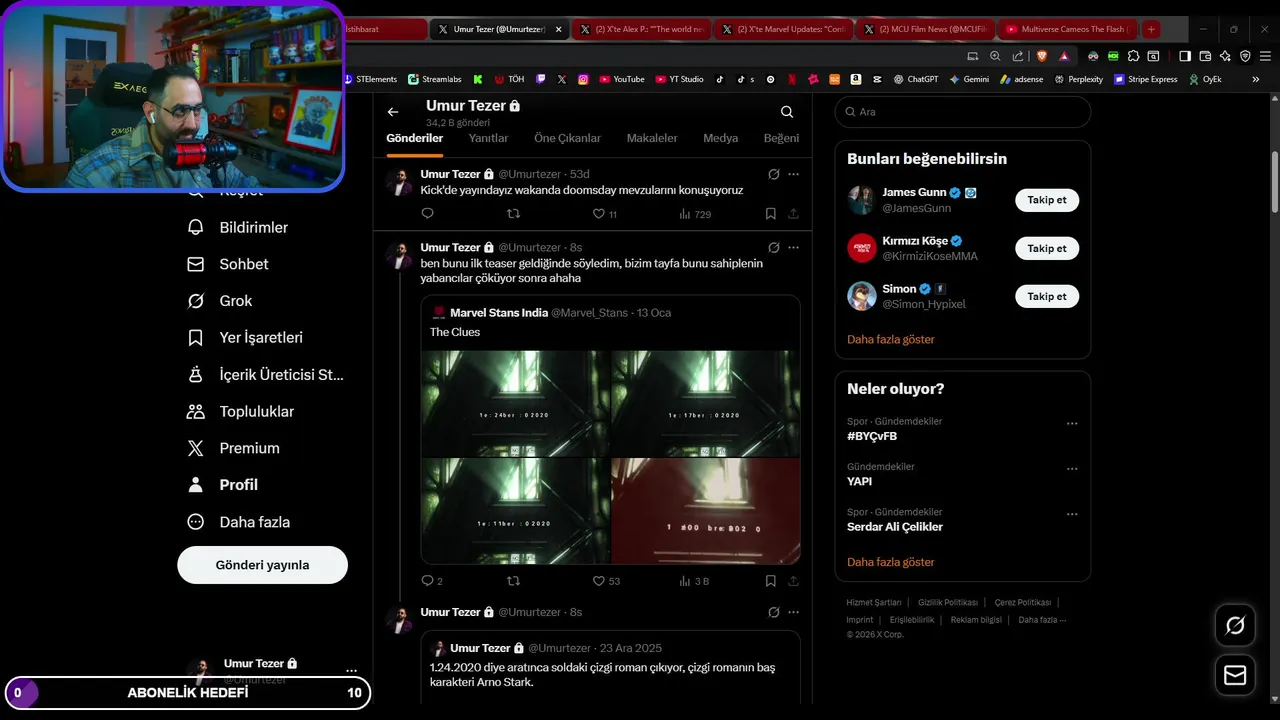Repost the Kick'de yayındayız post
The image size is (1280, 720).
pos(513,214)
